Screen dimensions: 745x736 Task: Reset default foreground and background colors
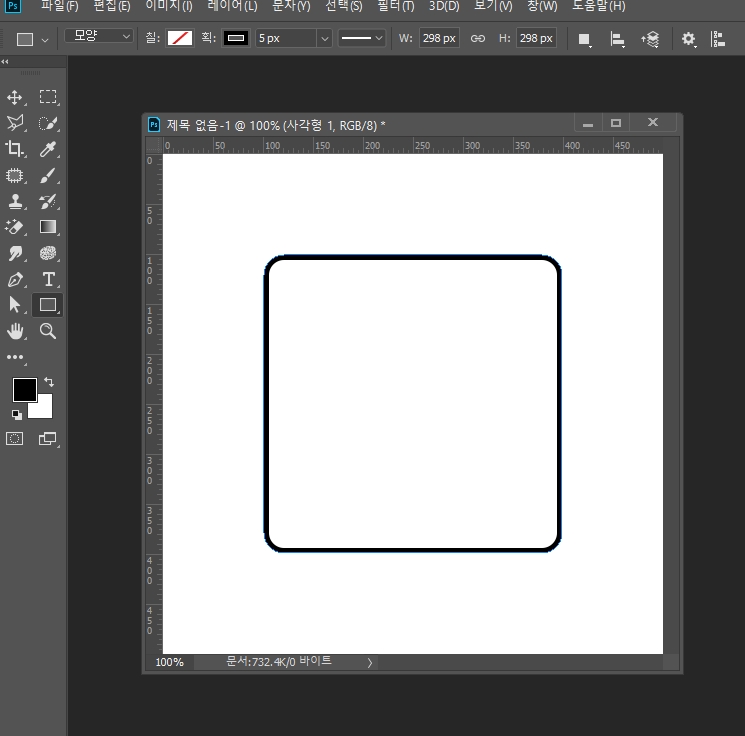point(17,415)
